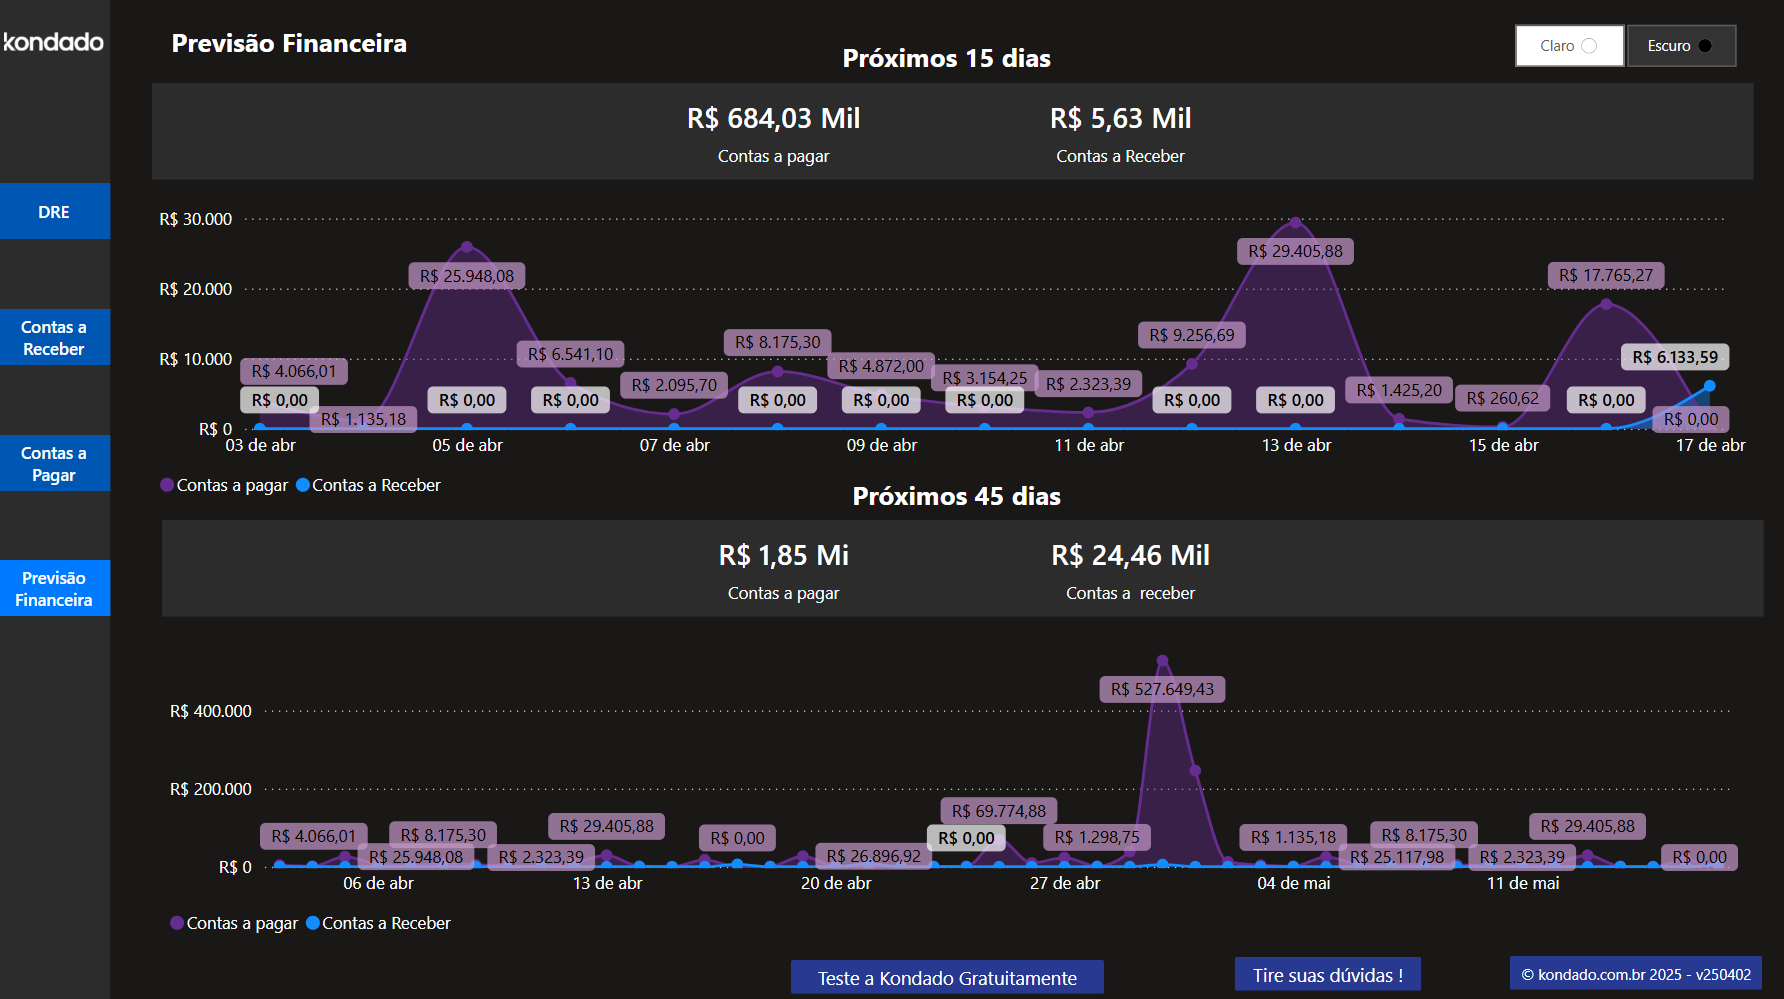Image resolution: width=1784 pixels, height=999 pixels.
Task: Click the Tire suas dúvidas button
Action: (x=1327, y=973)
